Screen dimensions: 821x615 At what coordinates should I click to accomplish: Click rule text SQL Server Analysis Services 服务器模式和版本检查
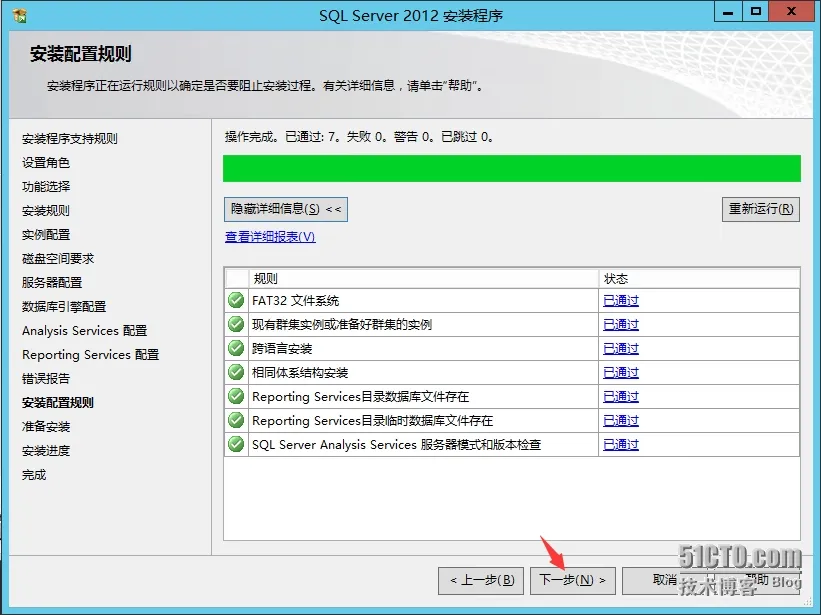(396, 445)
